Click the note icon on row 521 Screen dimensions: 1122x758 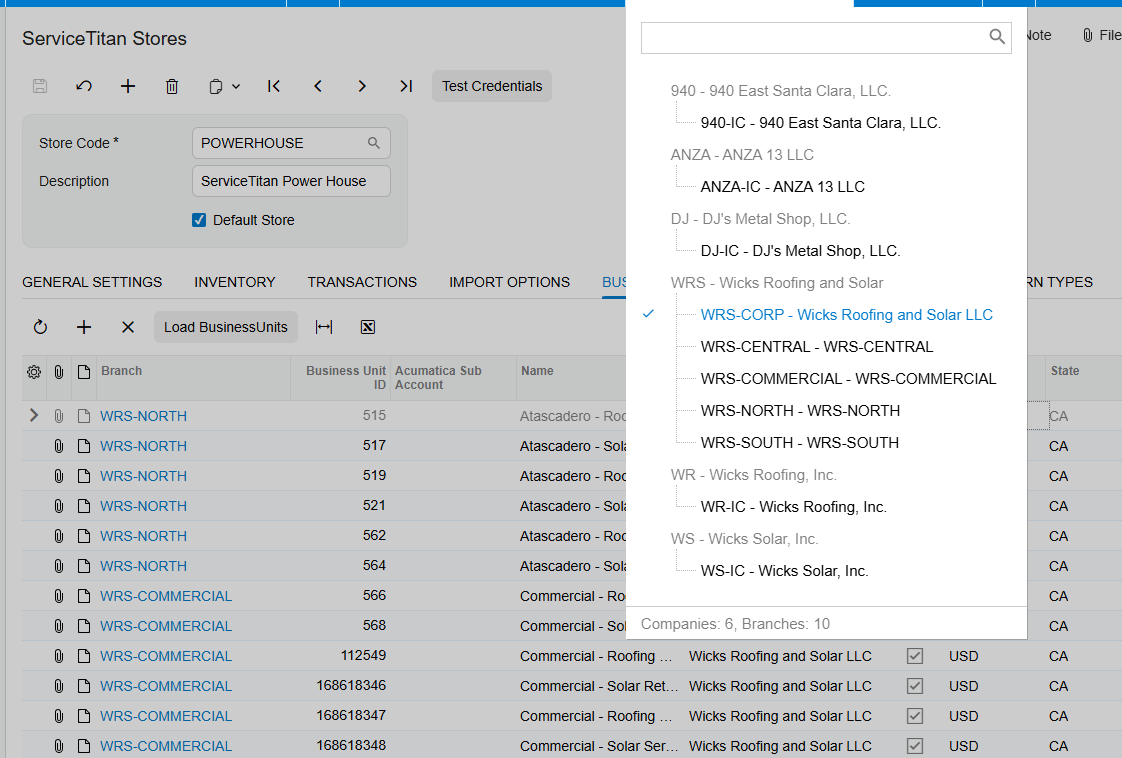84,506
